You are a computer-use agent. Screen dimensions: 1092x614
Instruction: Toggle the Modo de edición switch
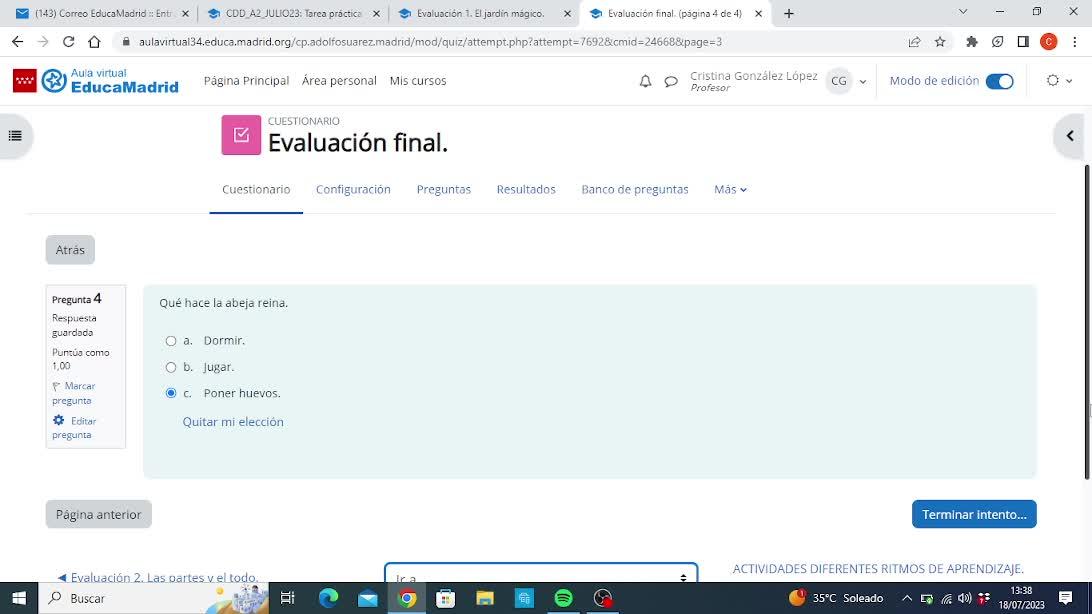999,81
